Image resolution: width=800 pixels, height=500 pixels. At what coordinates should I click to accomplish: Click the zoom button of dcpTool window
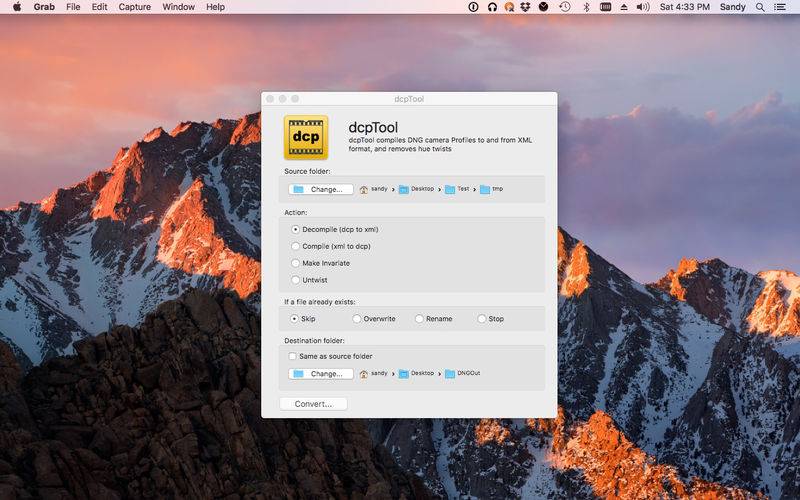(295, 99)
